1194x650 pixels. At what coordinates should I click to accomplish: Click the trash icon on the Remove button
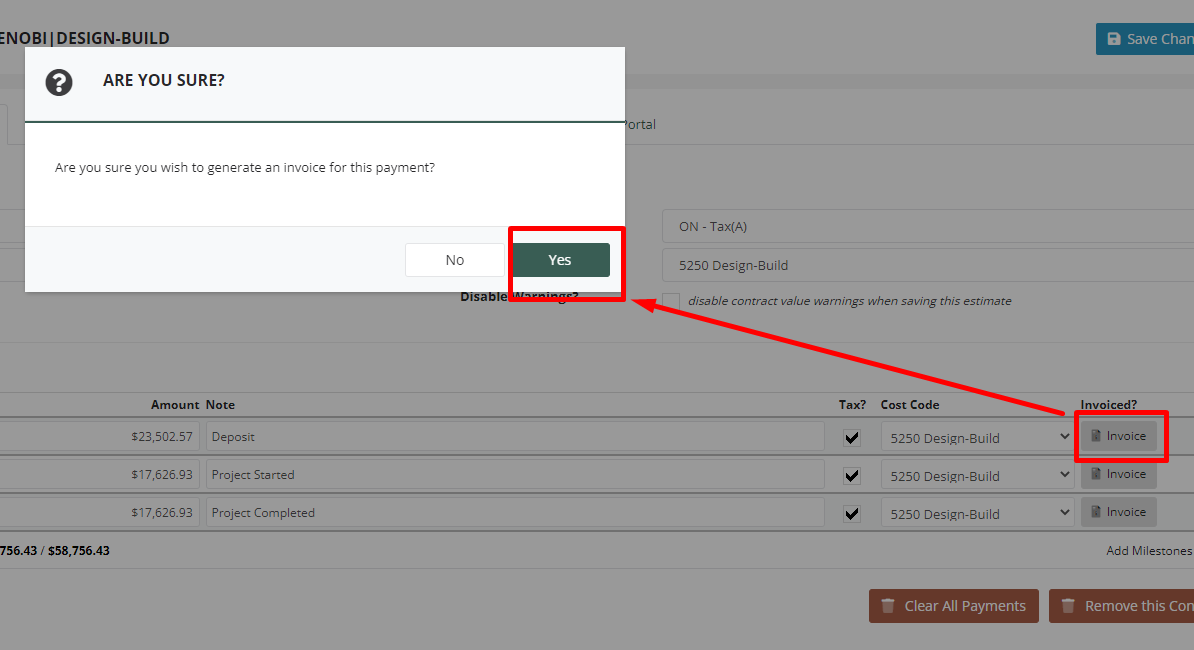1068,606
